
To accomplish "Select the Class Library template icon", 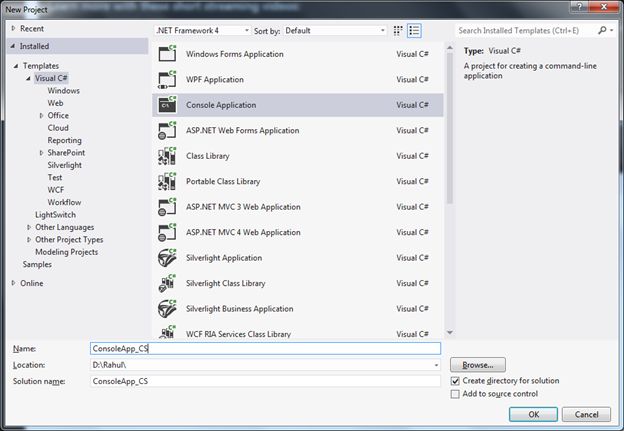I will point(167,156).
